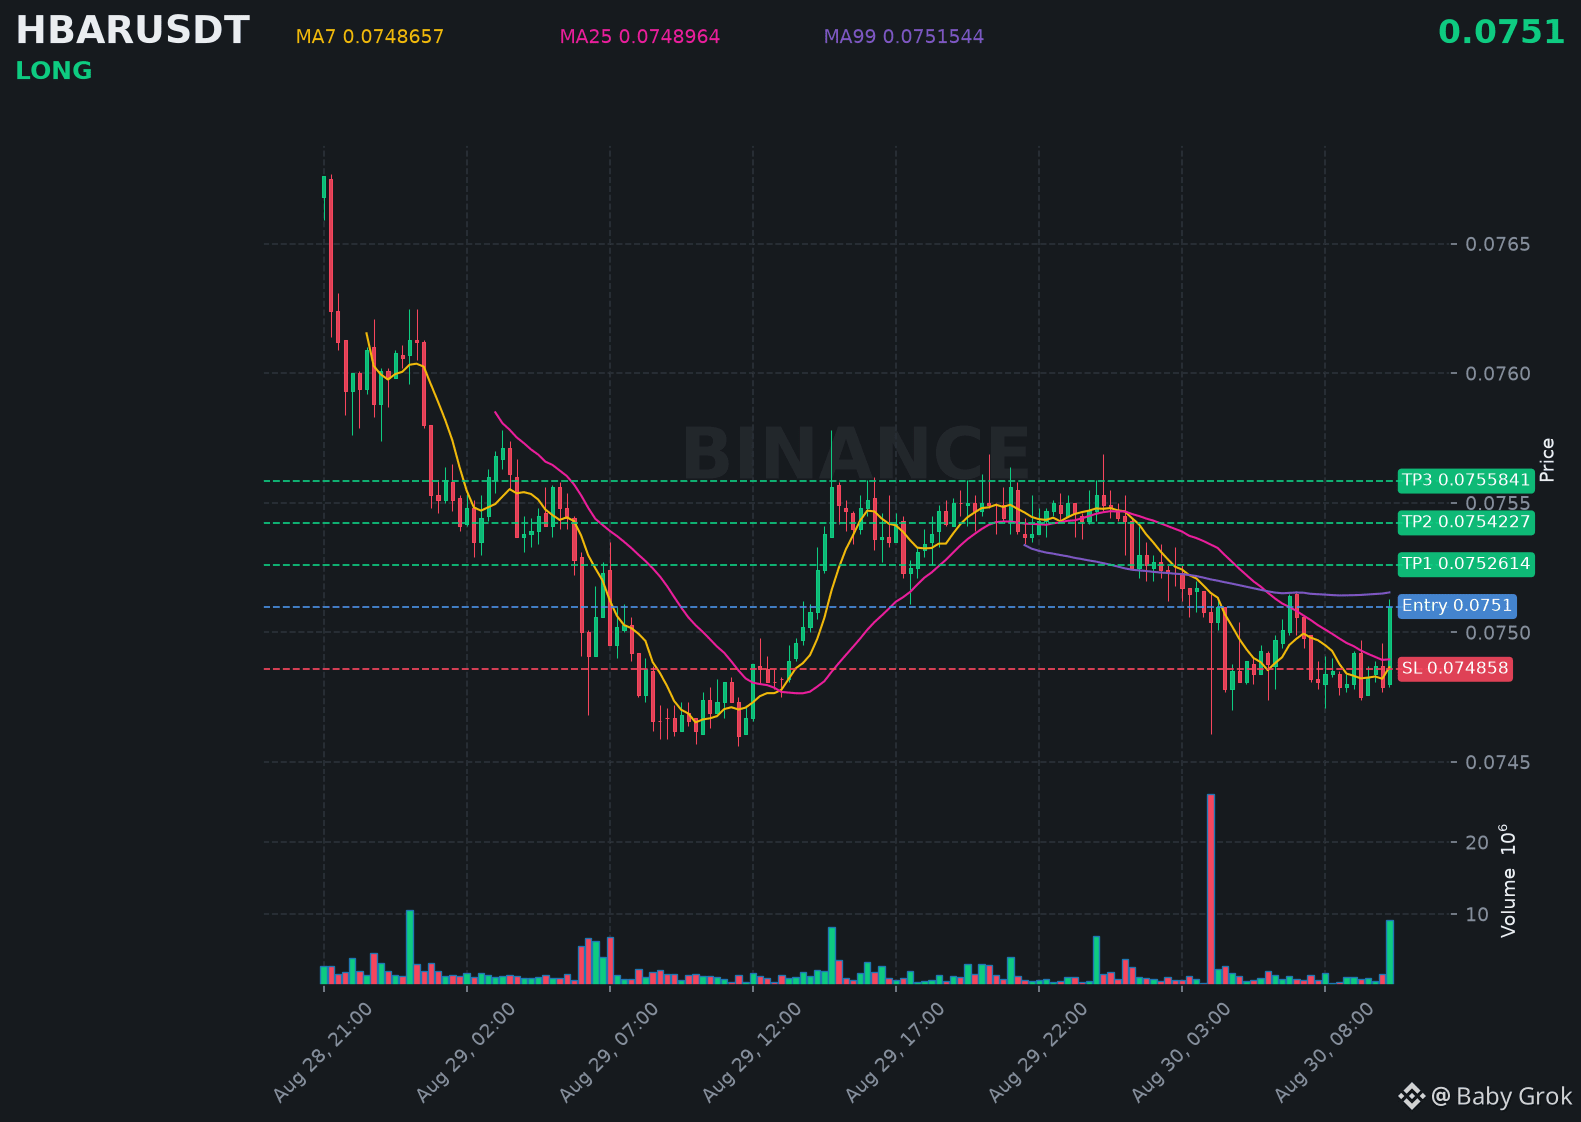
Task: Click the MA99 0.0751544 indicator label
Action: 904,37
